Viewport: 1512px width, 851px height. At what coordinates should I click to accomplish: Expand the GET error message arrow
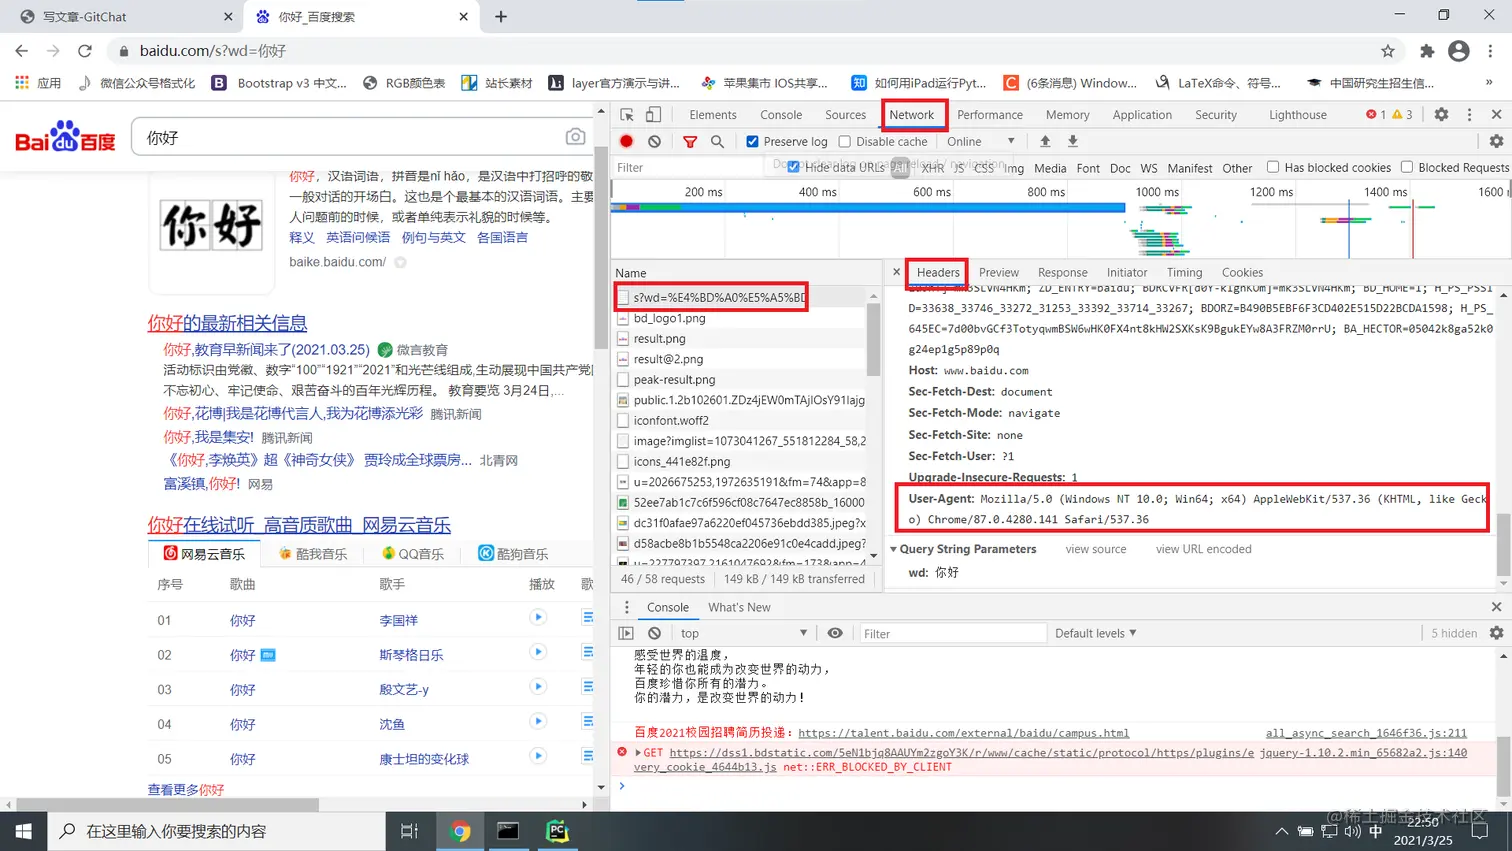638,752
